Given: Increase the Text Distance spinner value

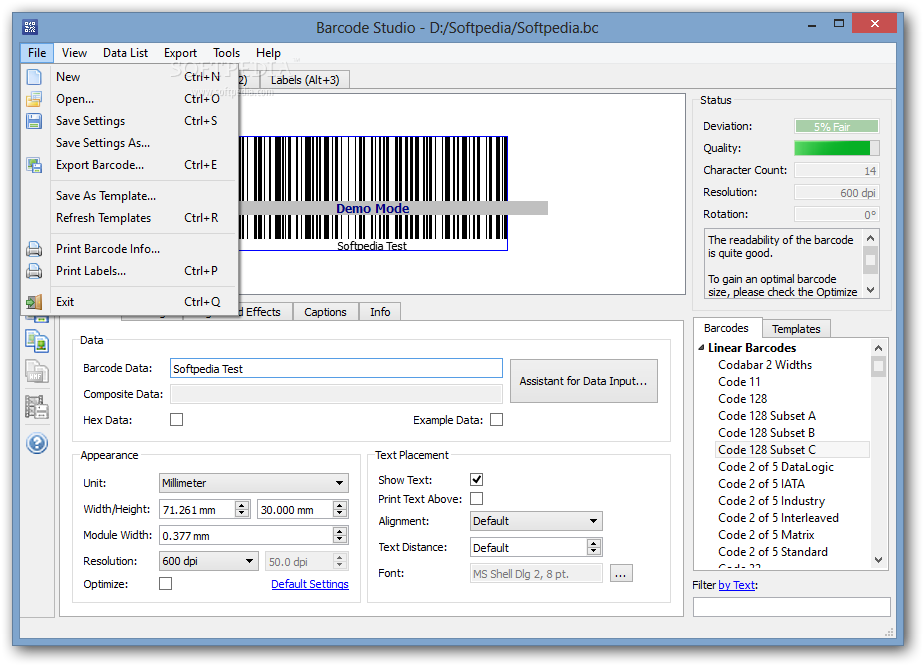Looking at the screenshot, I should tap(594, 543).
